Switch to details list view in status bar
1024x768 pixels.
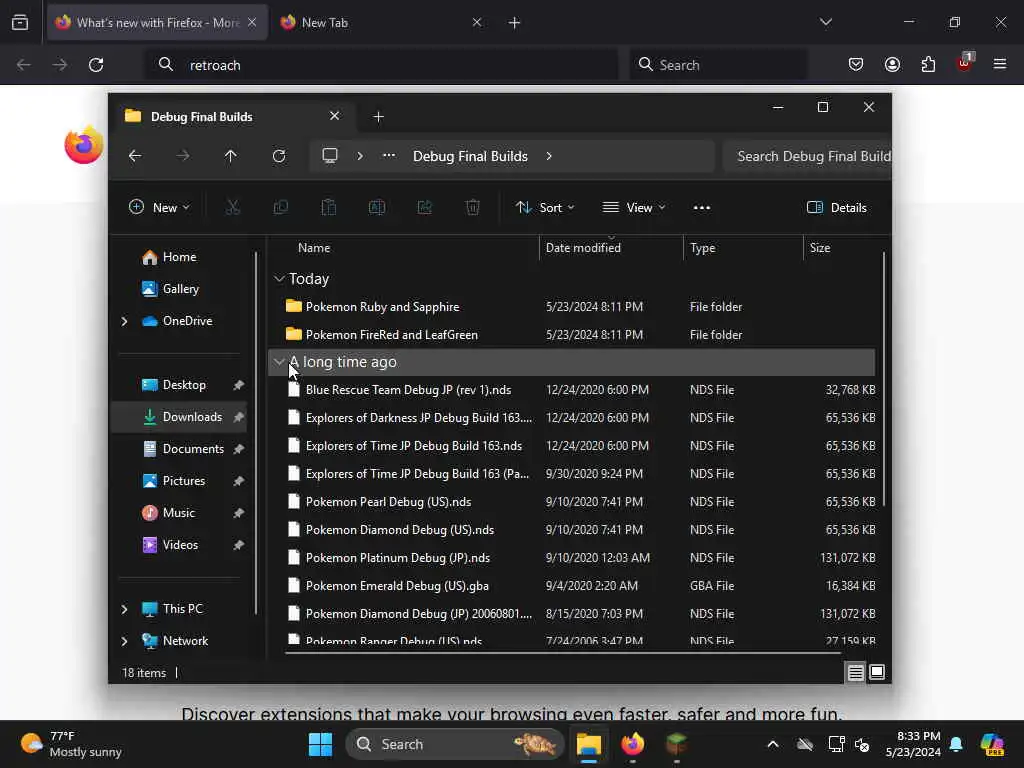[x=856, y=672]
